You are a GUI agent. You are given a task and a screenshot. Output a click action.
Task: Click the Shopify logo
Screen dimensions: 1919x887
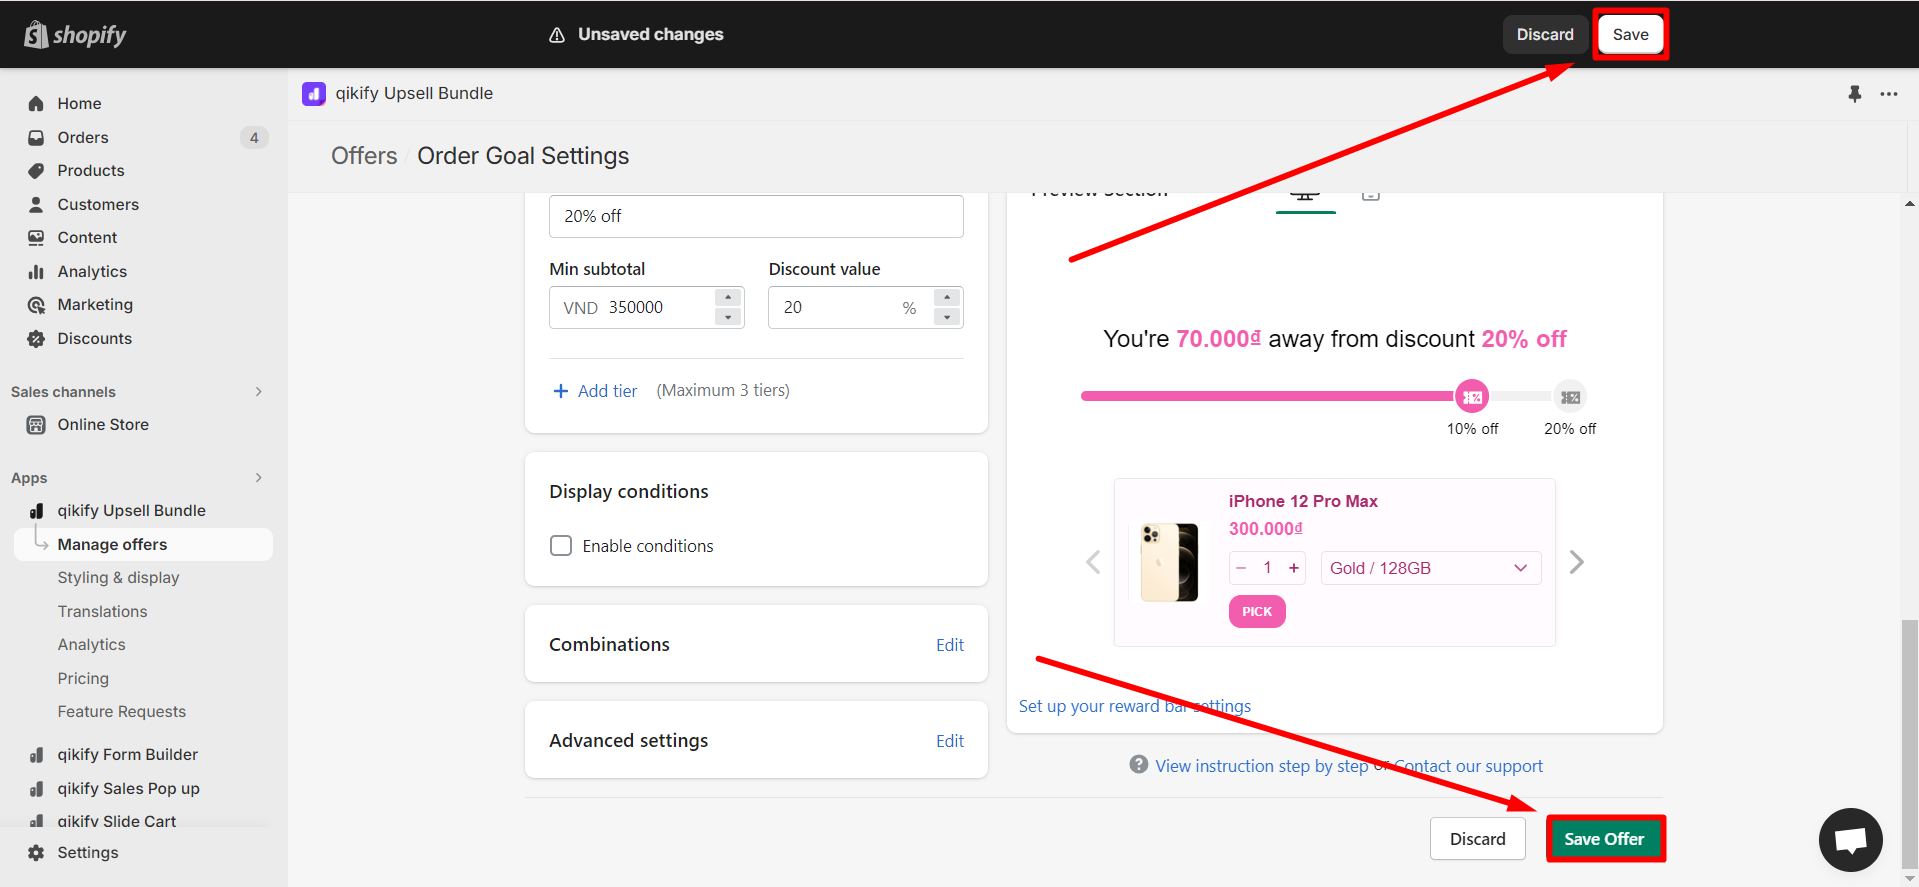pyautogui.click(x=75, y=35)
